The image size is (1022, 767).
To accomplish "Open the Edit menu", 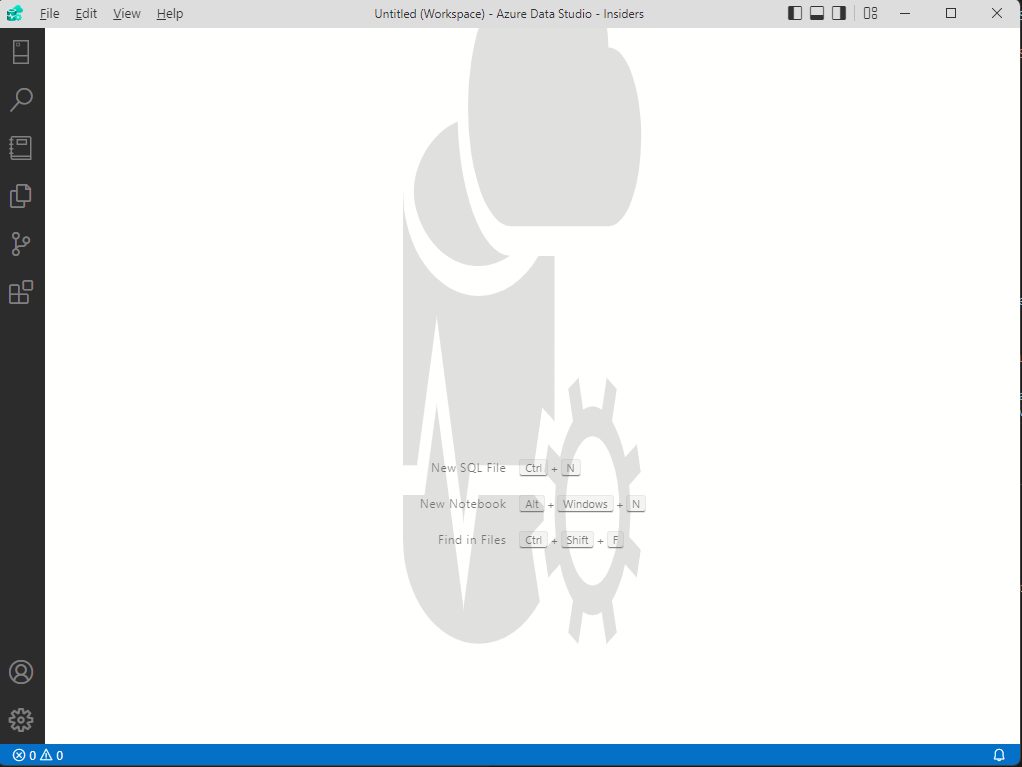I will [x=86, y=13].
